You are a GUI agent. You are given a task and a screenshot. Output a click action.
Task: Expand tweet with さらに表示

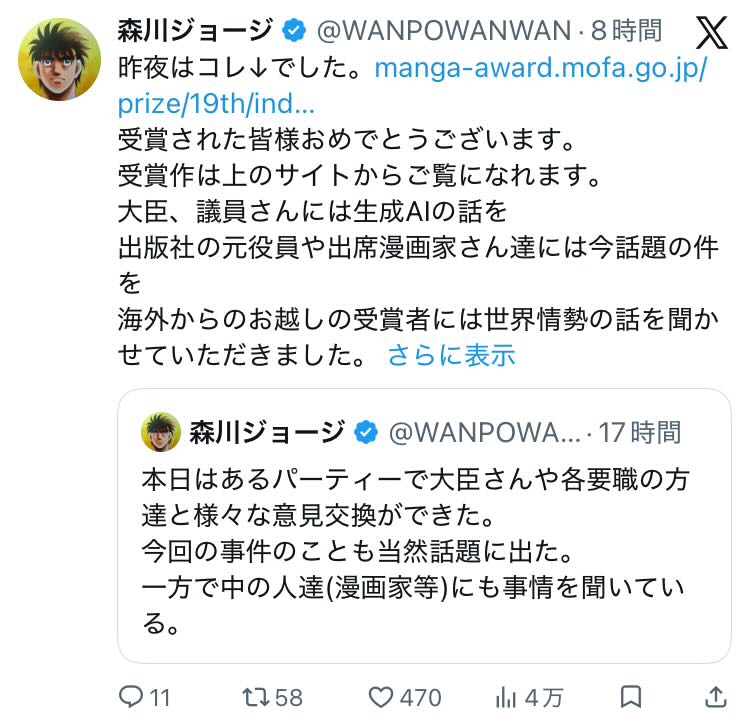pos(451,355)
